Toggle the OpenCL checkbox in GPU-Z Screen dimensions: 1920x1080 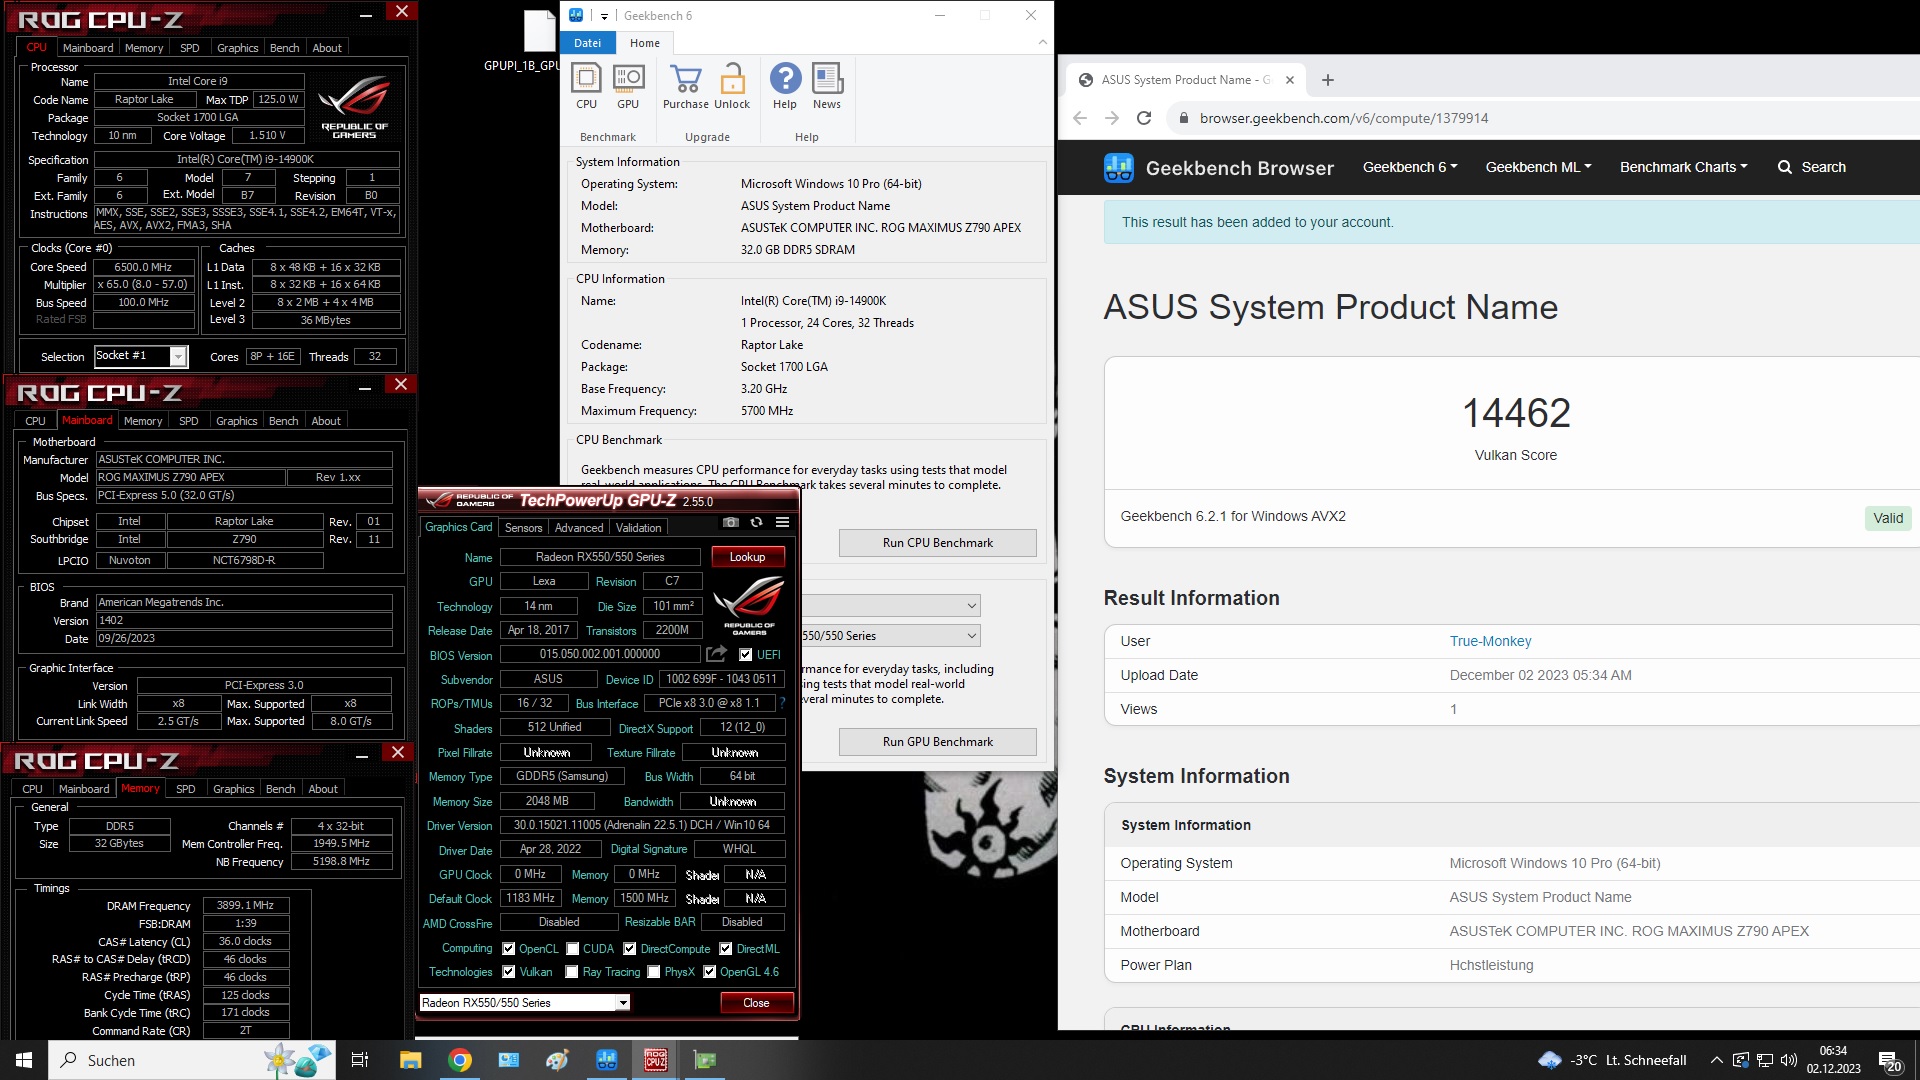tap(508, 949)
